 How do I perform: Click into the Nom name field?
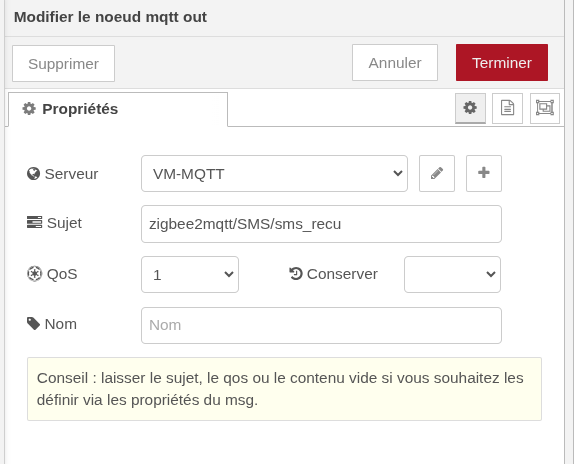[x=321, y=325]
